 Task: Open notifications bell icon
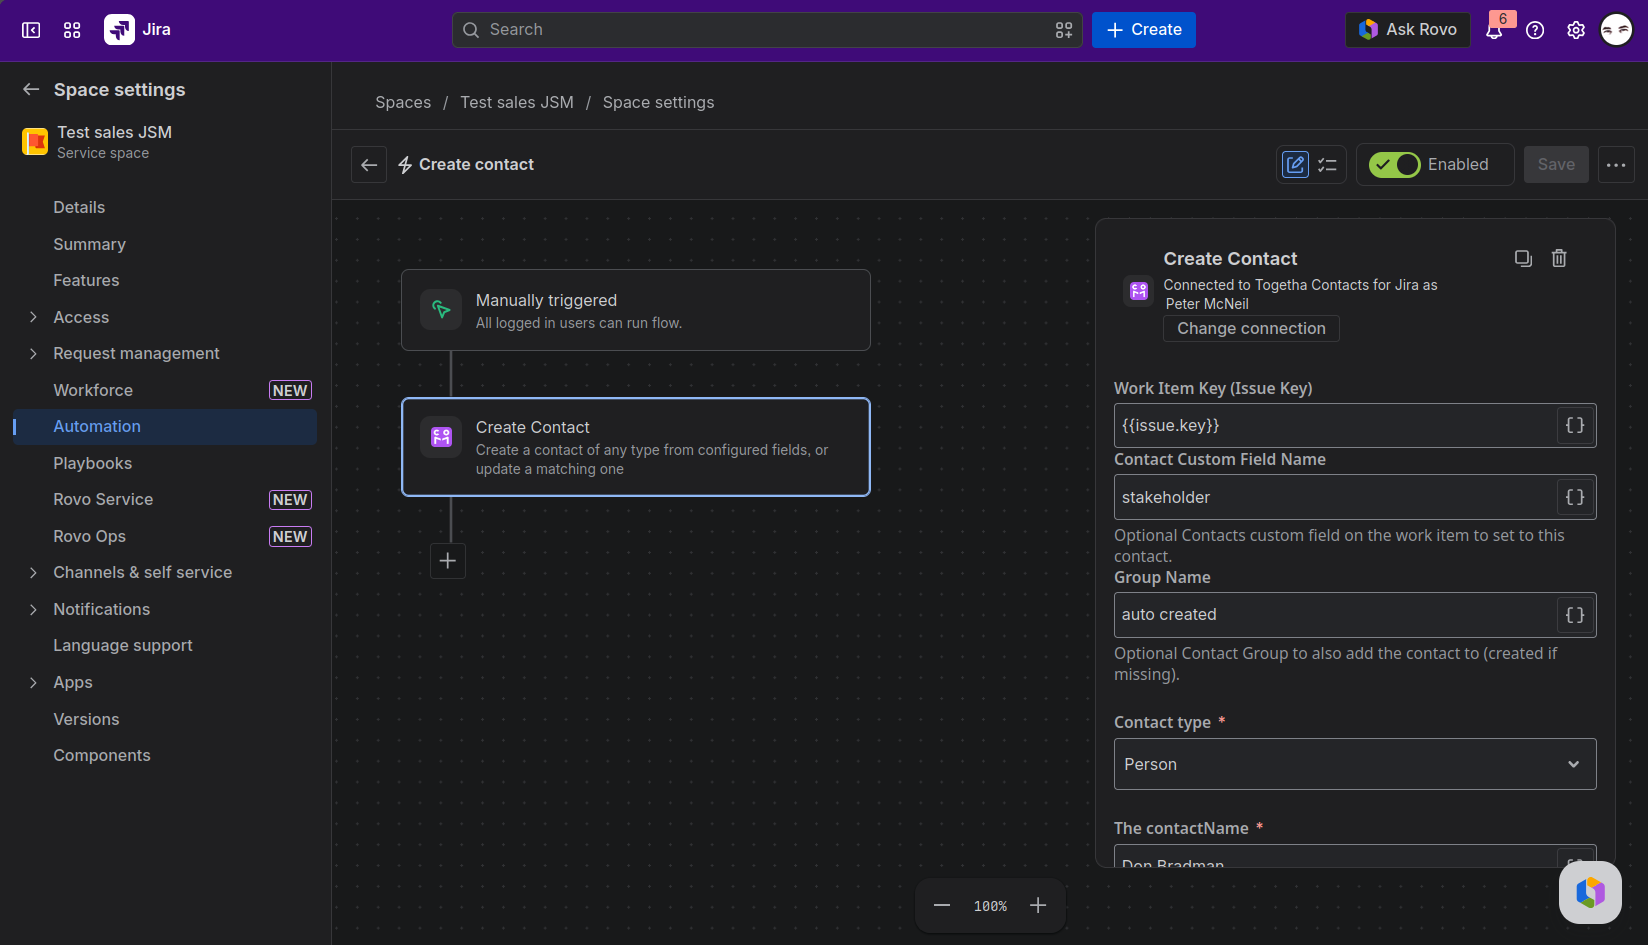coord(1494,30)
